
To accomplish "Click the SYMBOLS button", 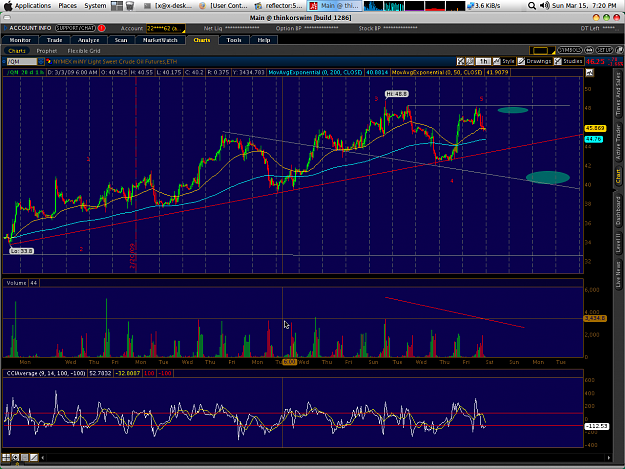I will tap(570, 50).
